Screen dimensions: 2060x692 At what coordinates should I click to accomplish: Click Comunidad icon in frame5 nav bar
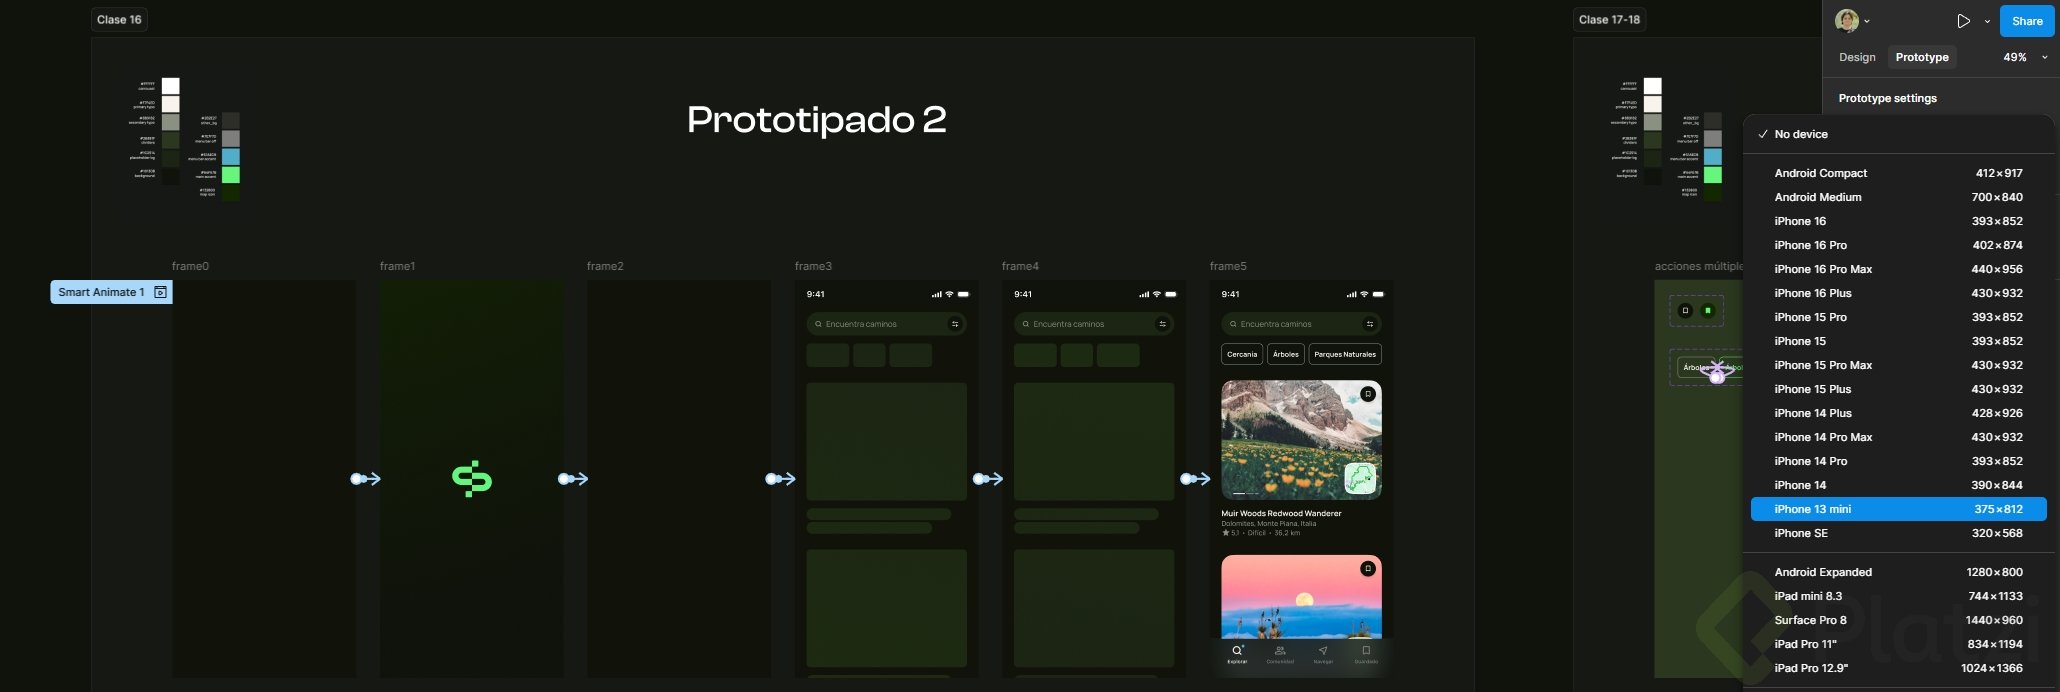pyautogui.click(x=1280, y=653)
